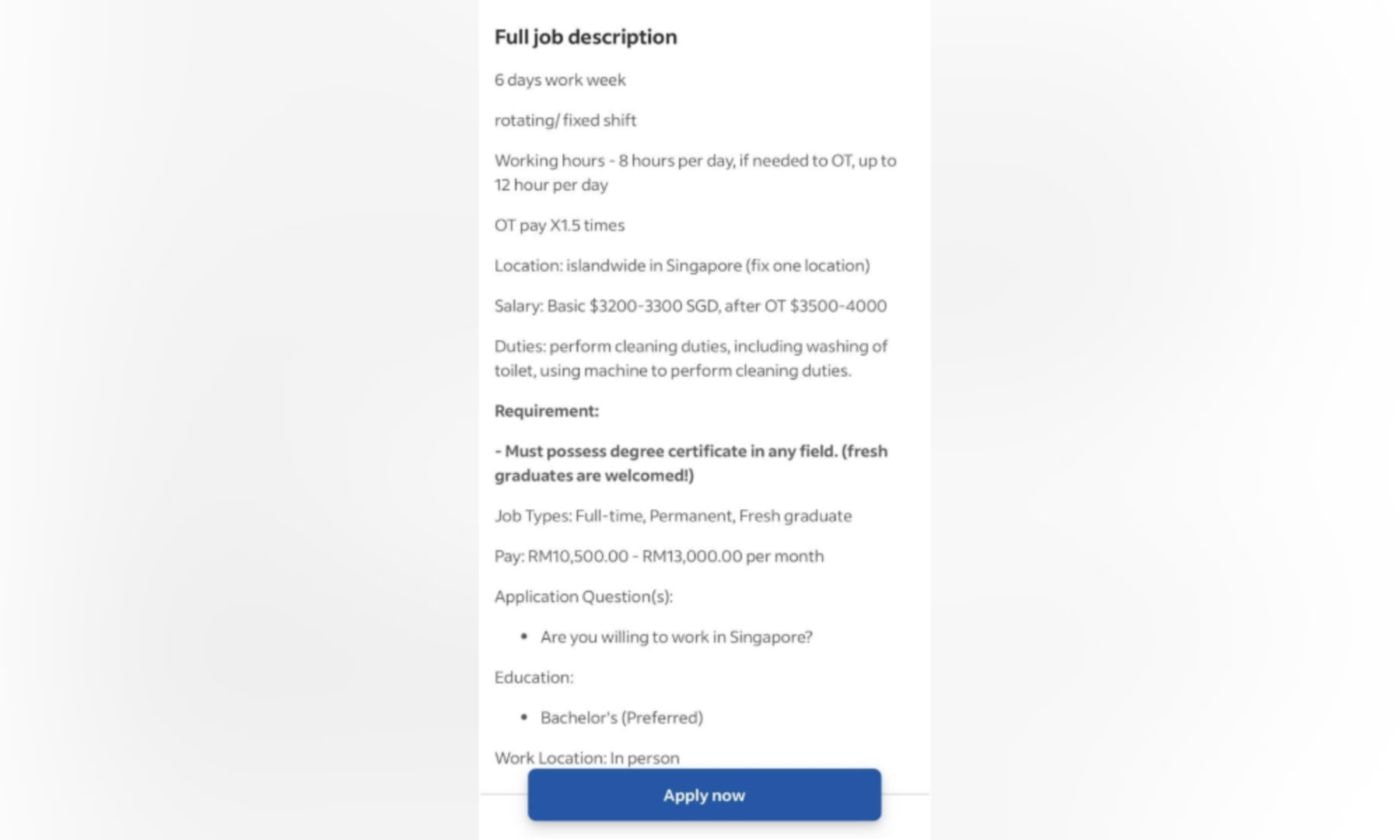
Task: Select the "6 days work week" line
Action: tap(560, 80)
